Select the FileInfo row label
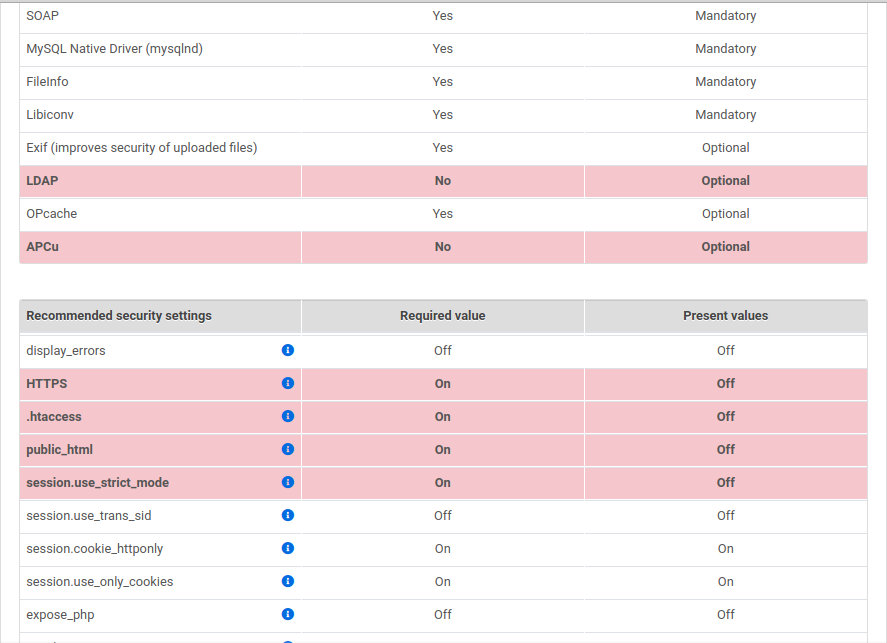The height and width of the screenshot is (643, 887). pyautogui.click(x=48, y=81)
